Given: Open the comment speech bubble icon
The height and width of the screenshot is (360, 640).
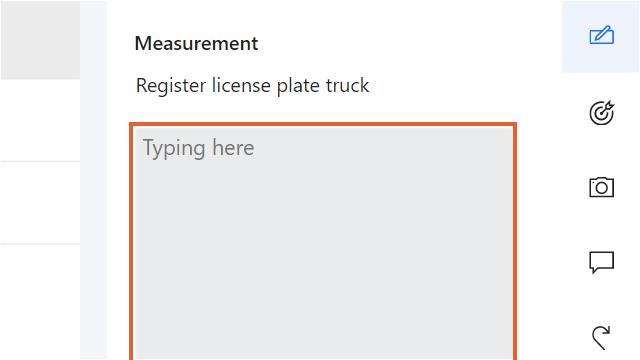Looking at the screenshot, I should coord(602,262).
